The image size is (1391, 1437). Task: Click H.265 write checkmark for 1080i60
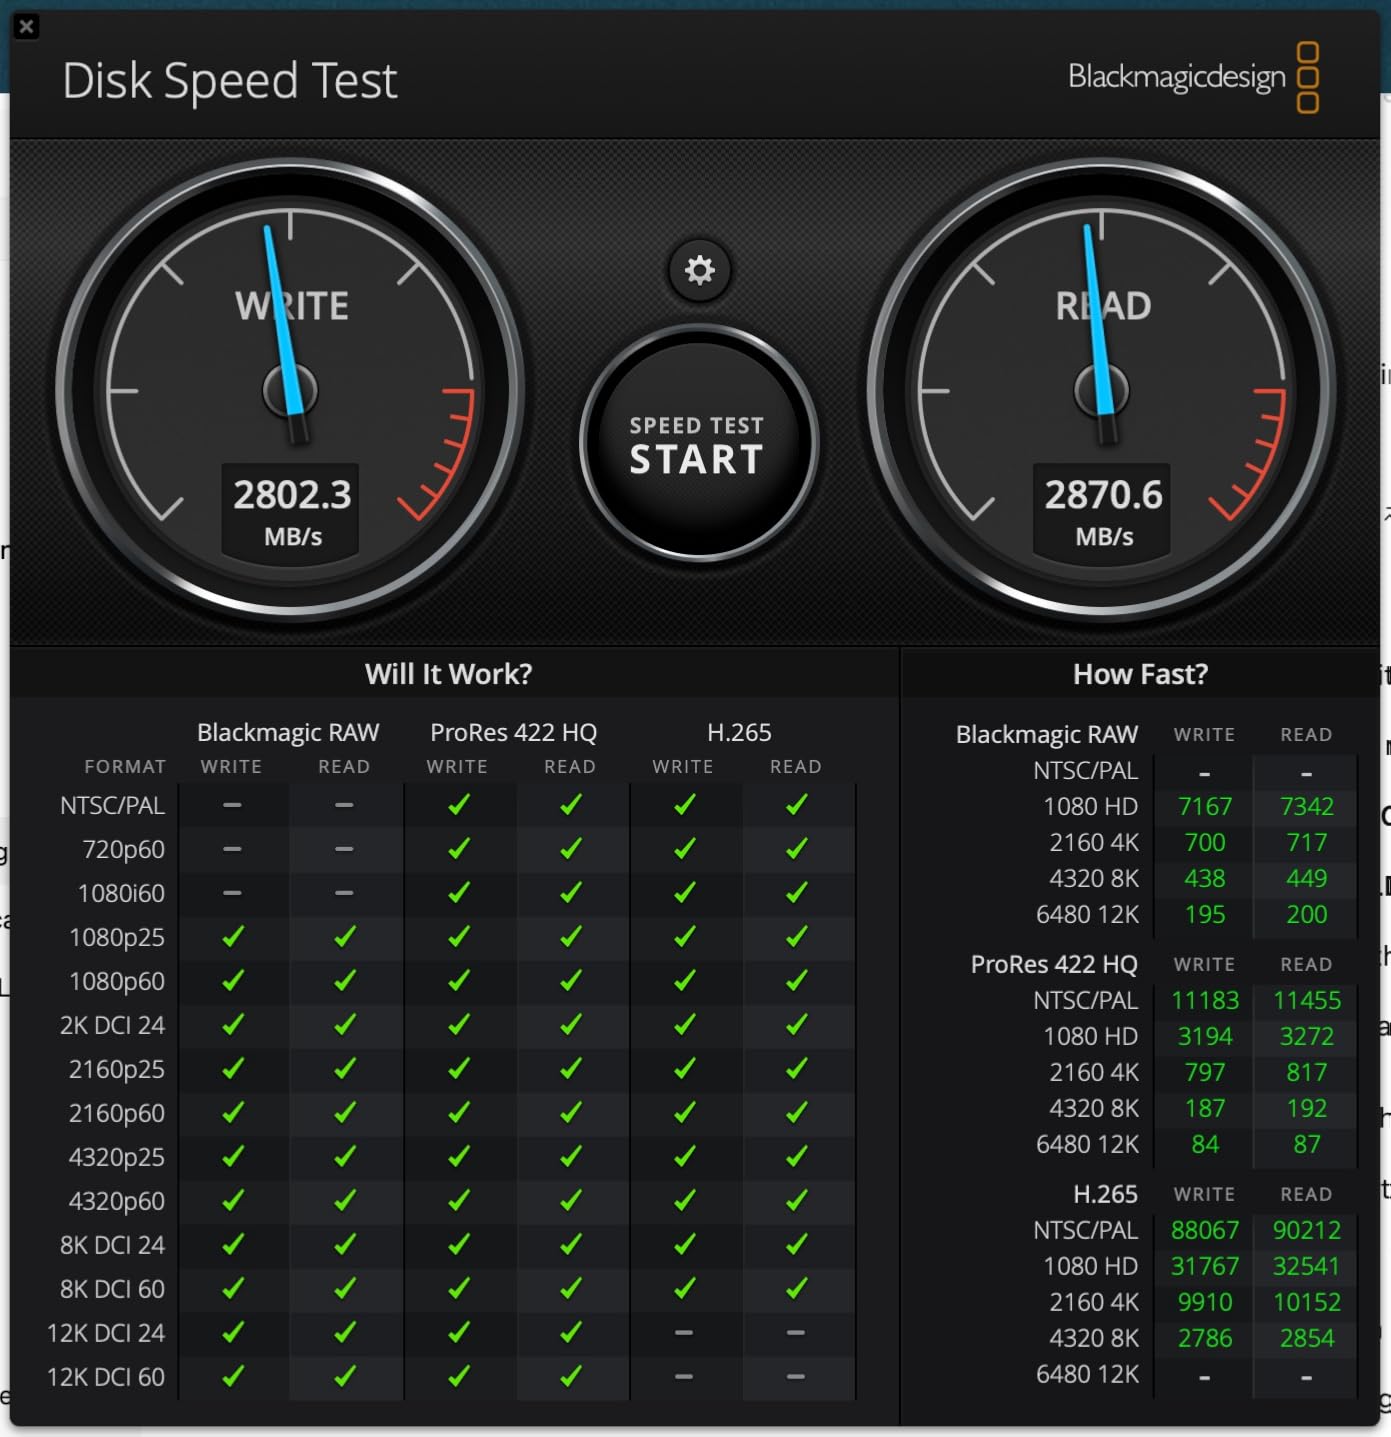pos(684,893)
